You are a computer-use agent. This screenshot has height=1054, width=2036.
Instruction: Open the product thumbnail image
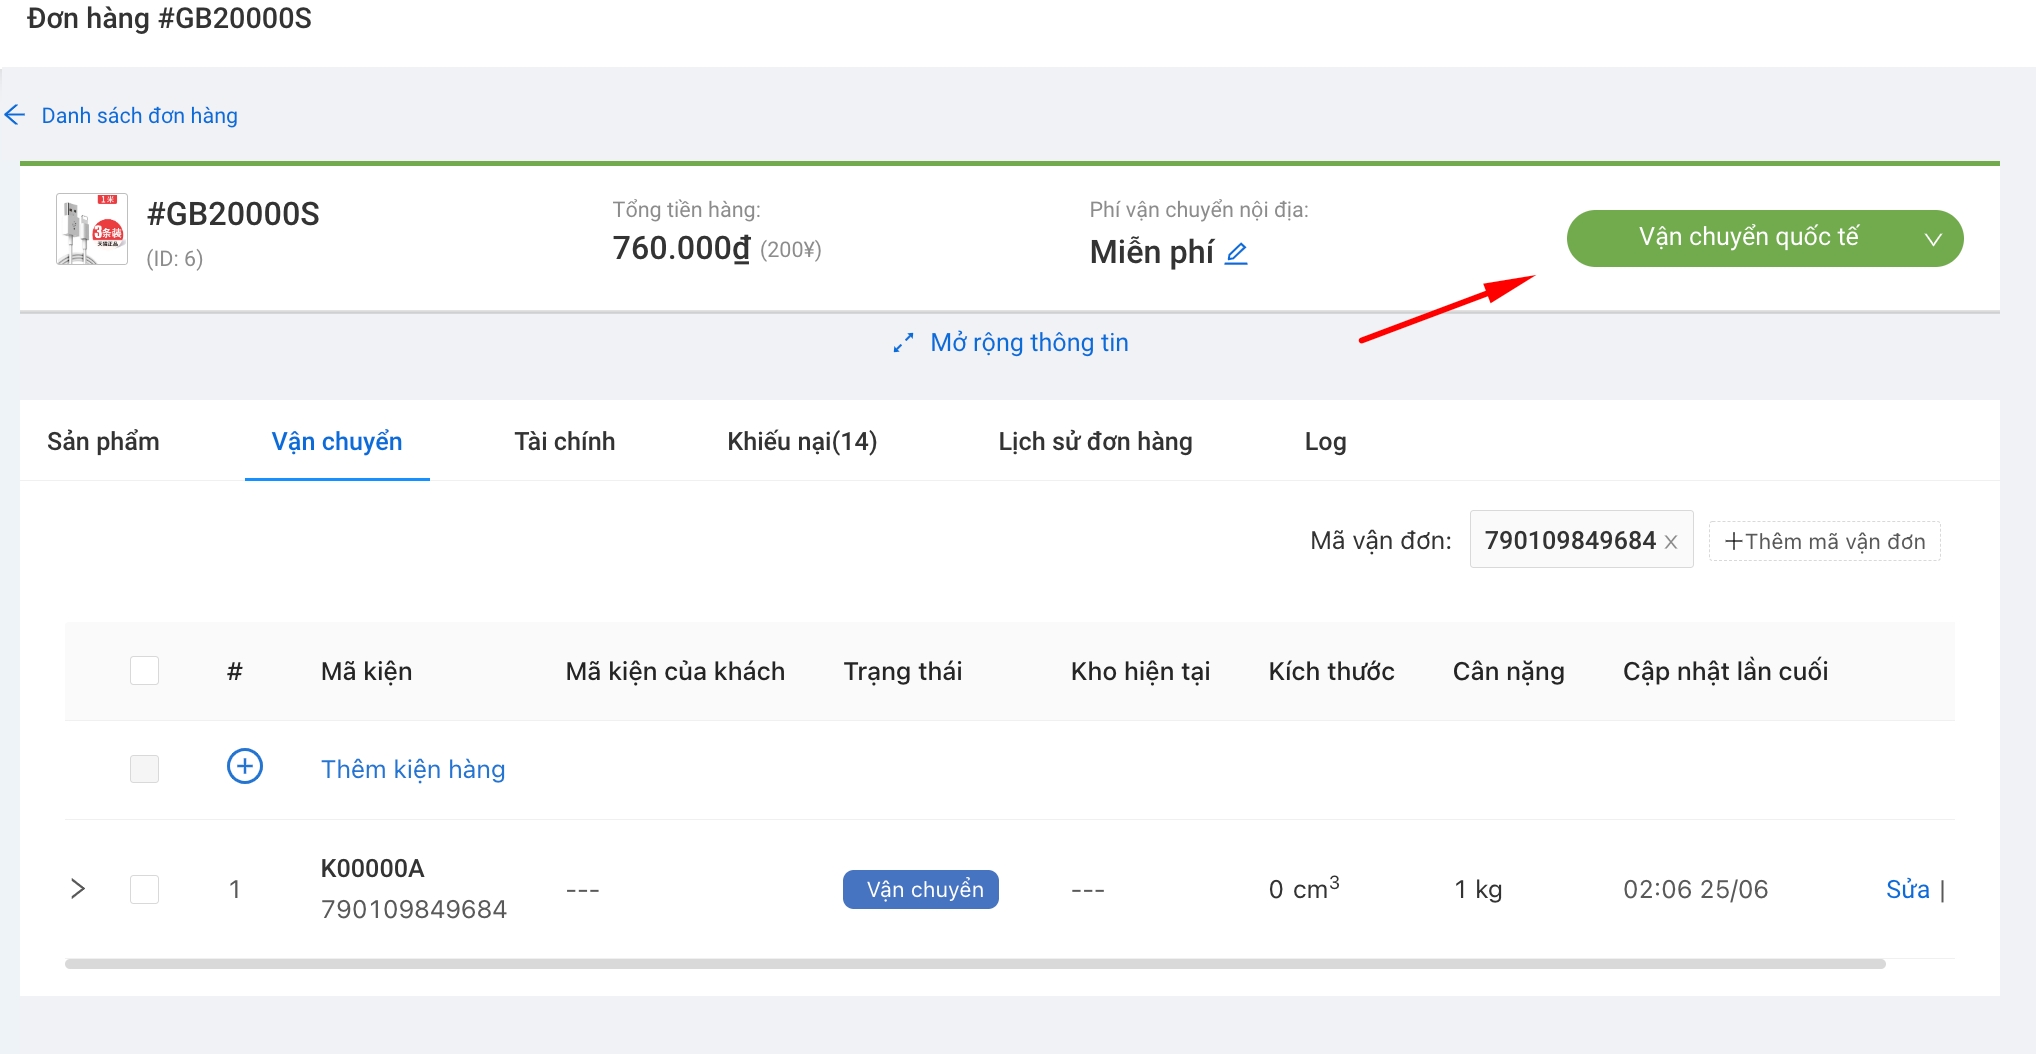pyautogui.click(x=92, y=229)
